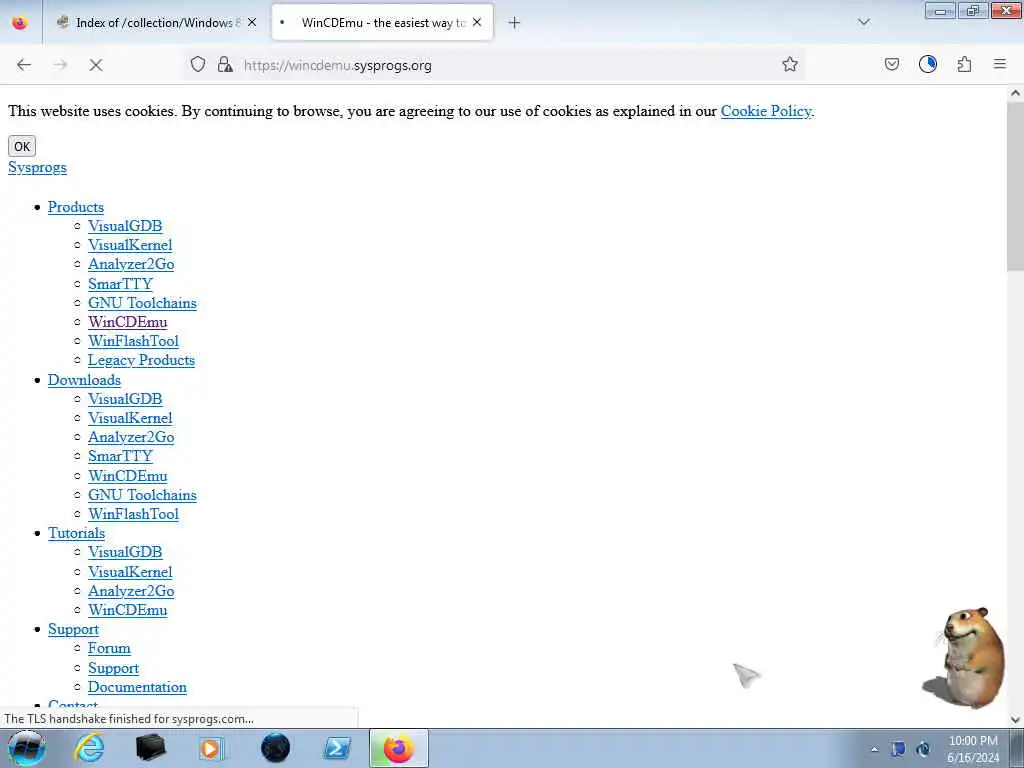Show hidden system tray icons arrow
Viewport: 1024px width, 768px height.
point(874,749)
